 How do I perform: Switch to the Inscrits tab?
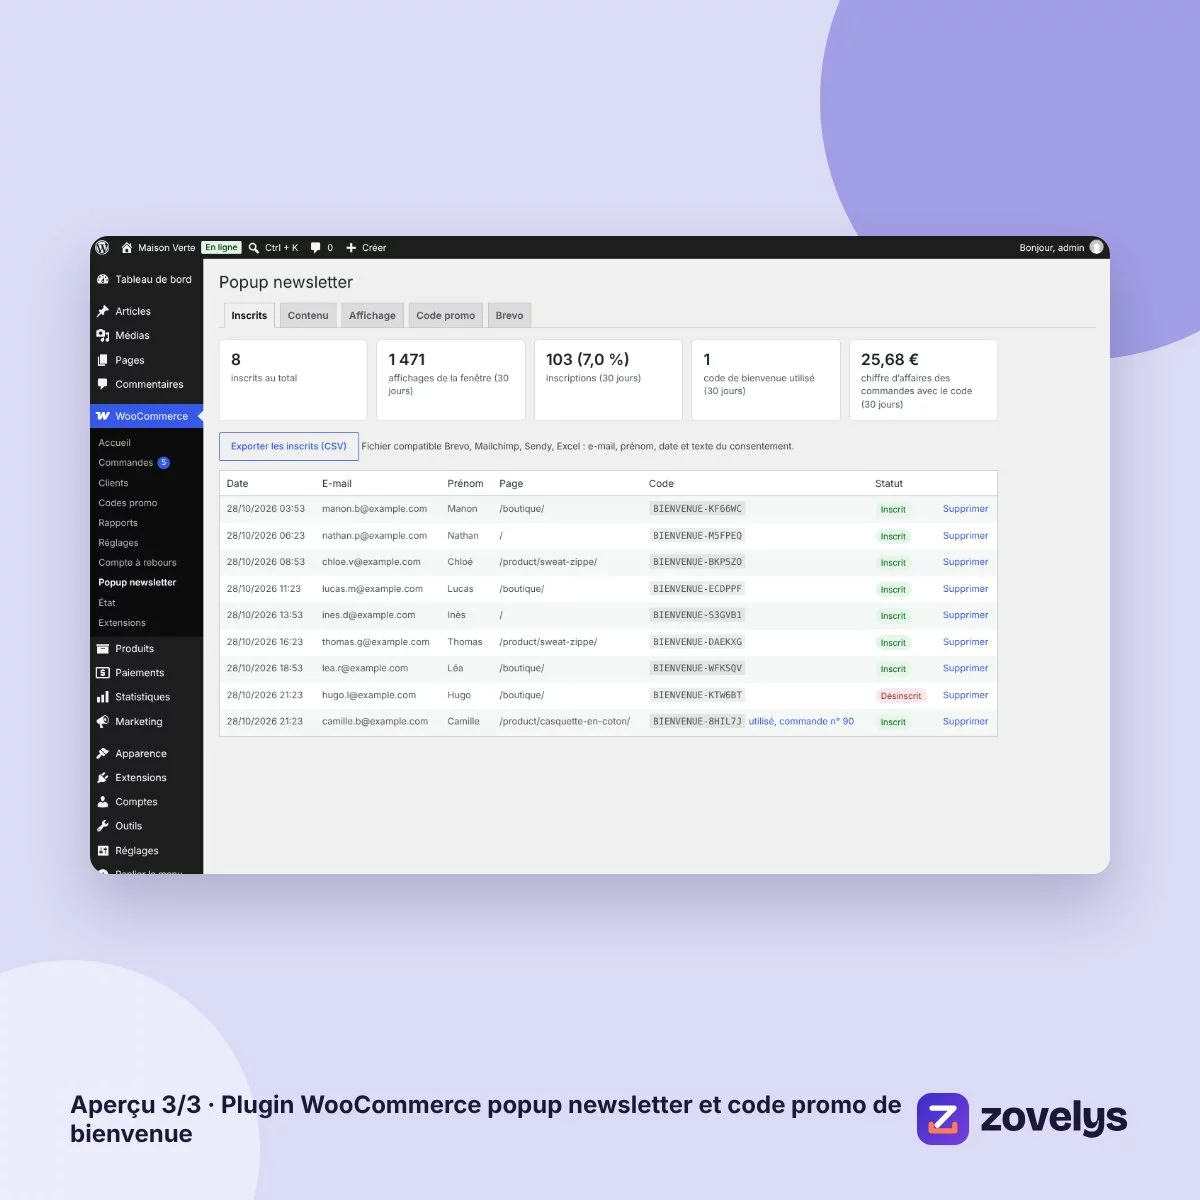click(x=249, y=315)
